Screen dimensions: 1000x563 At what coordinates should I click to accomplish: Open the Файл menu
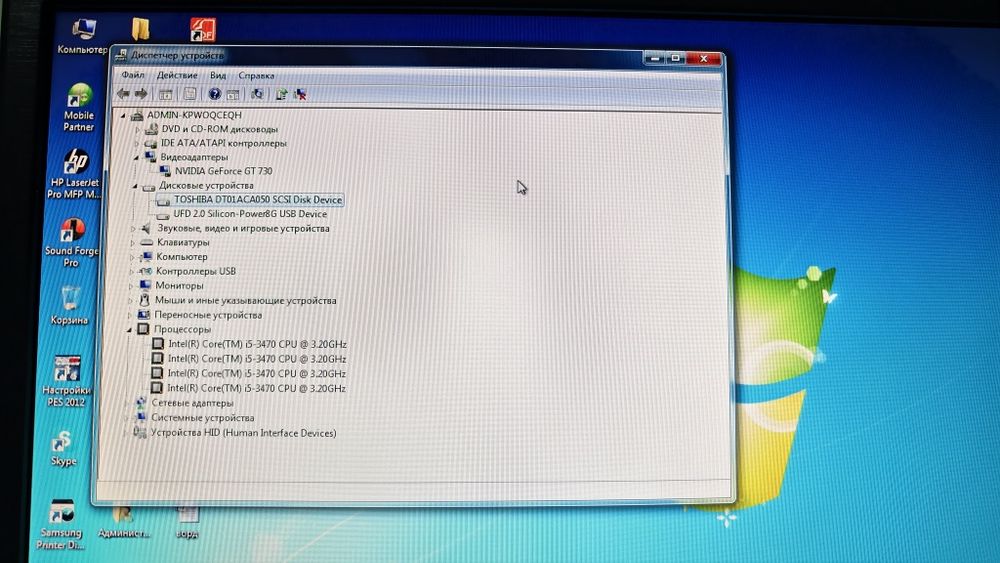(x=133, y=75)
